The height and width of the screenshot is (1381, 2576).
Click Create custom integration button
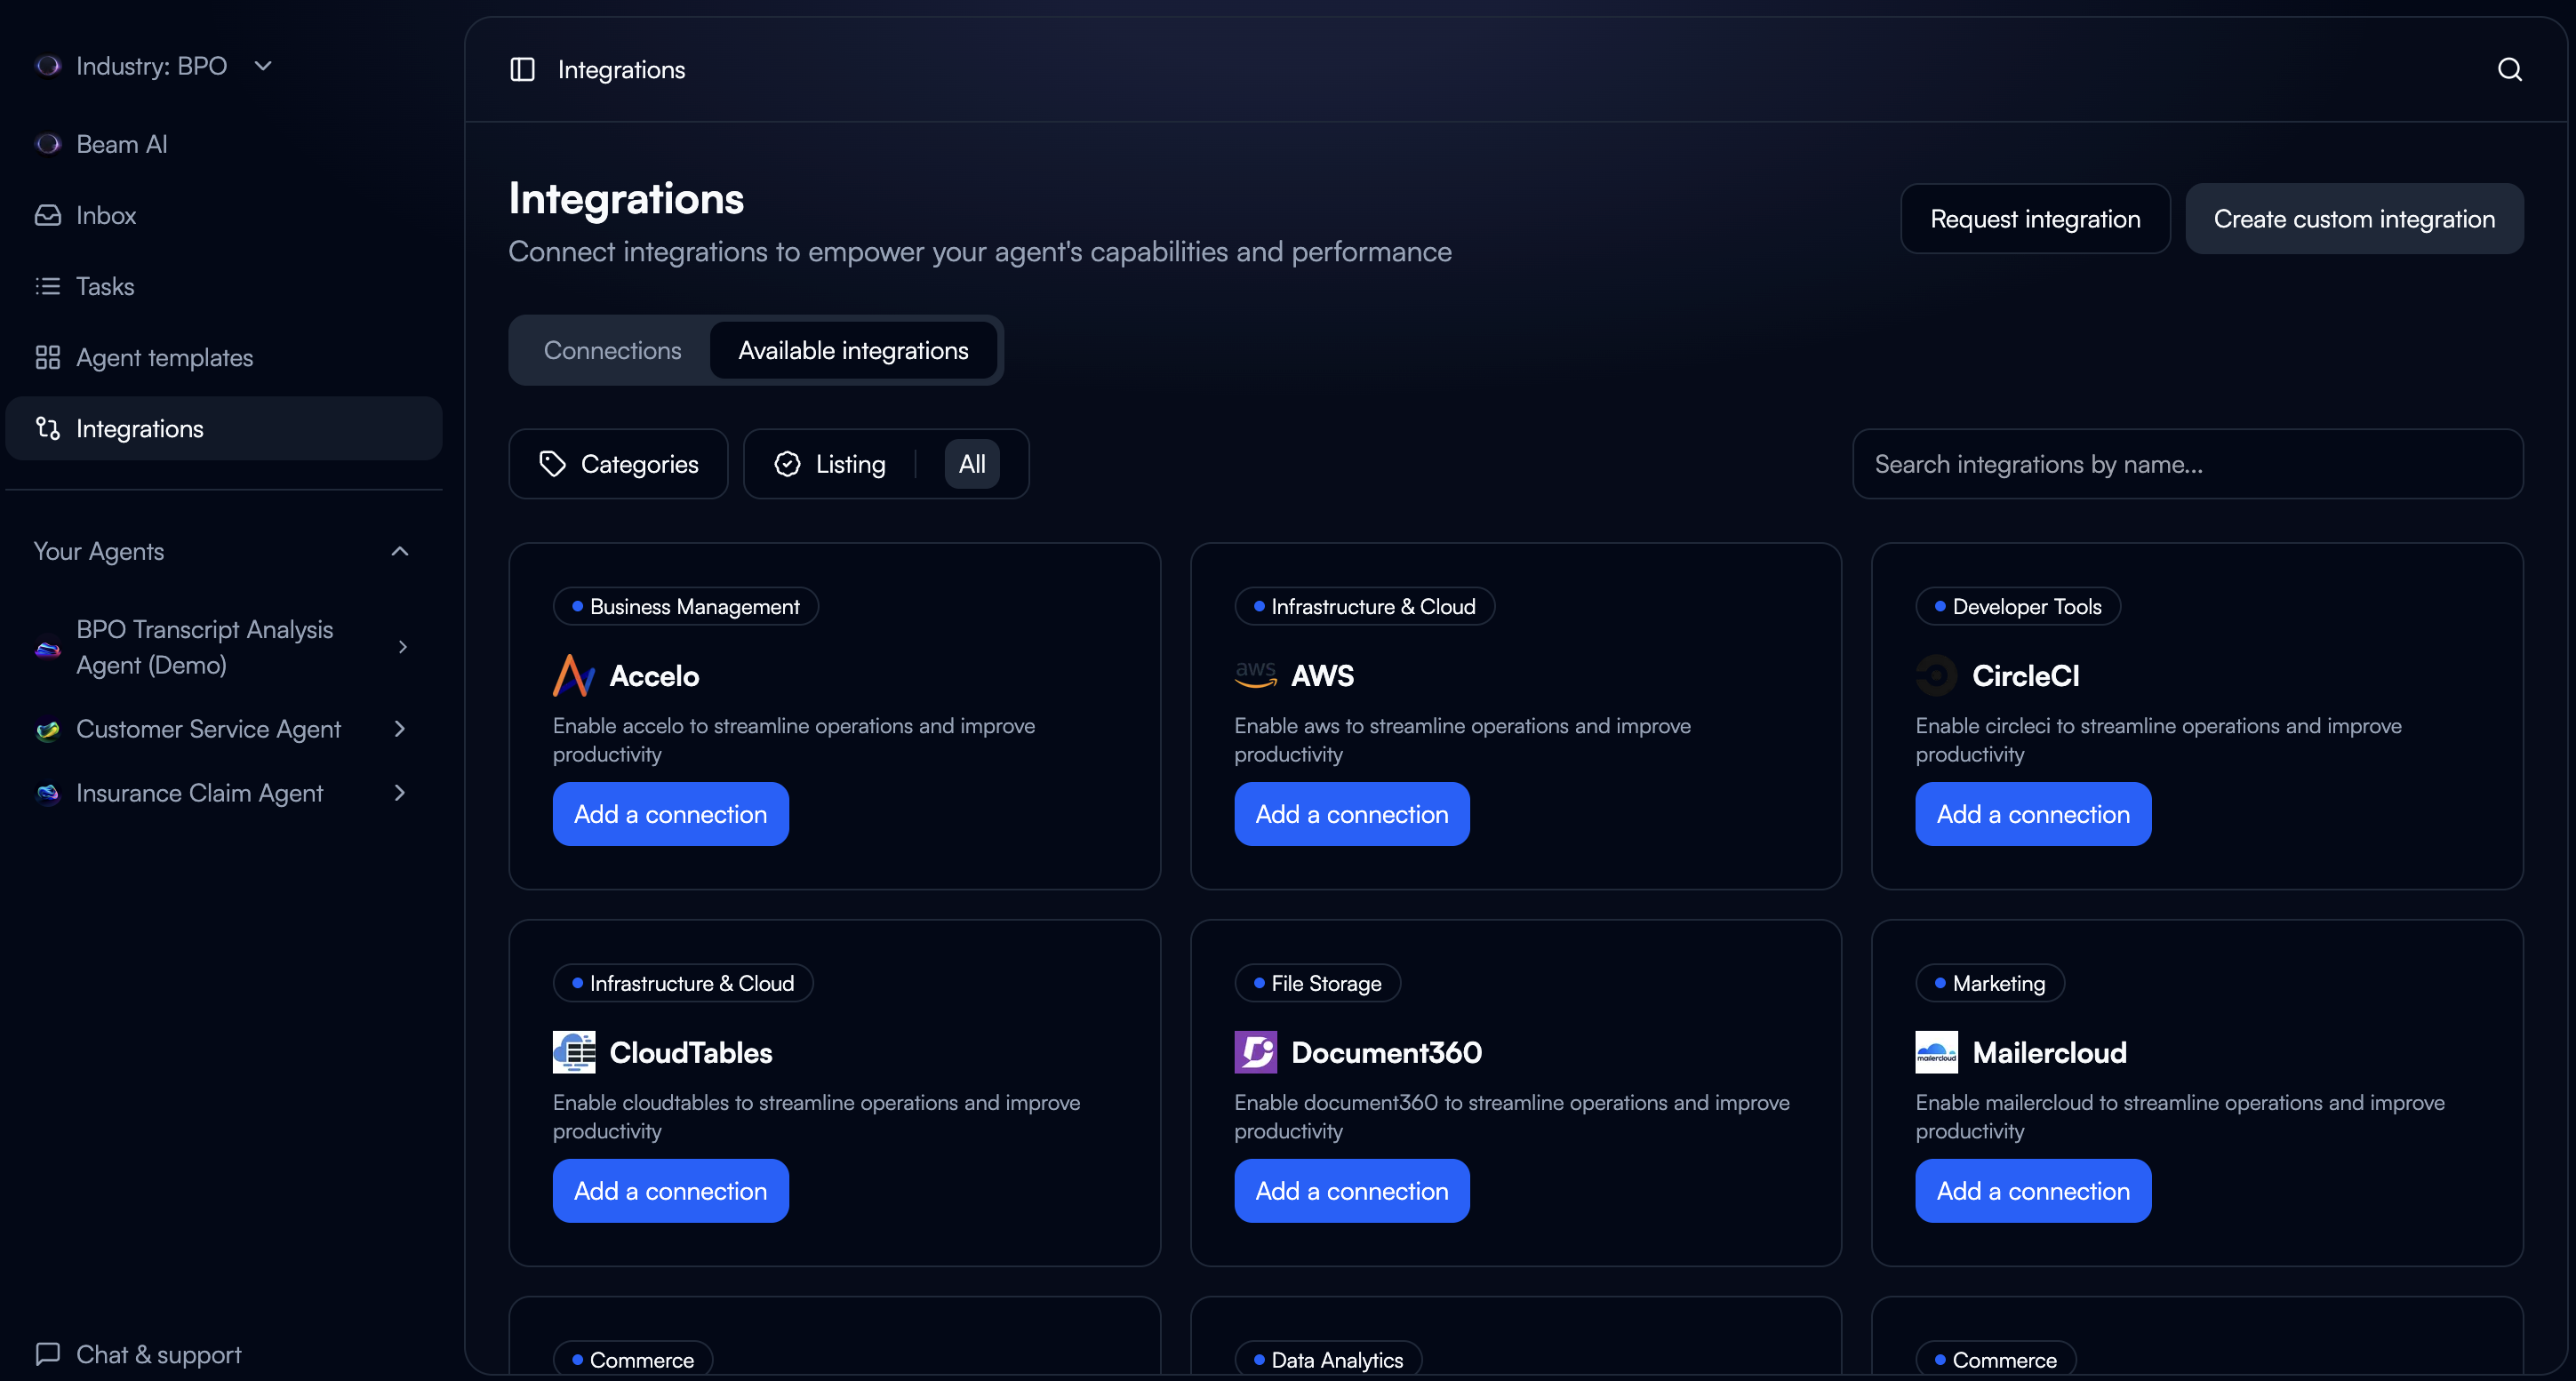(2353, 219)
